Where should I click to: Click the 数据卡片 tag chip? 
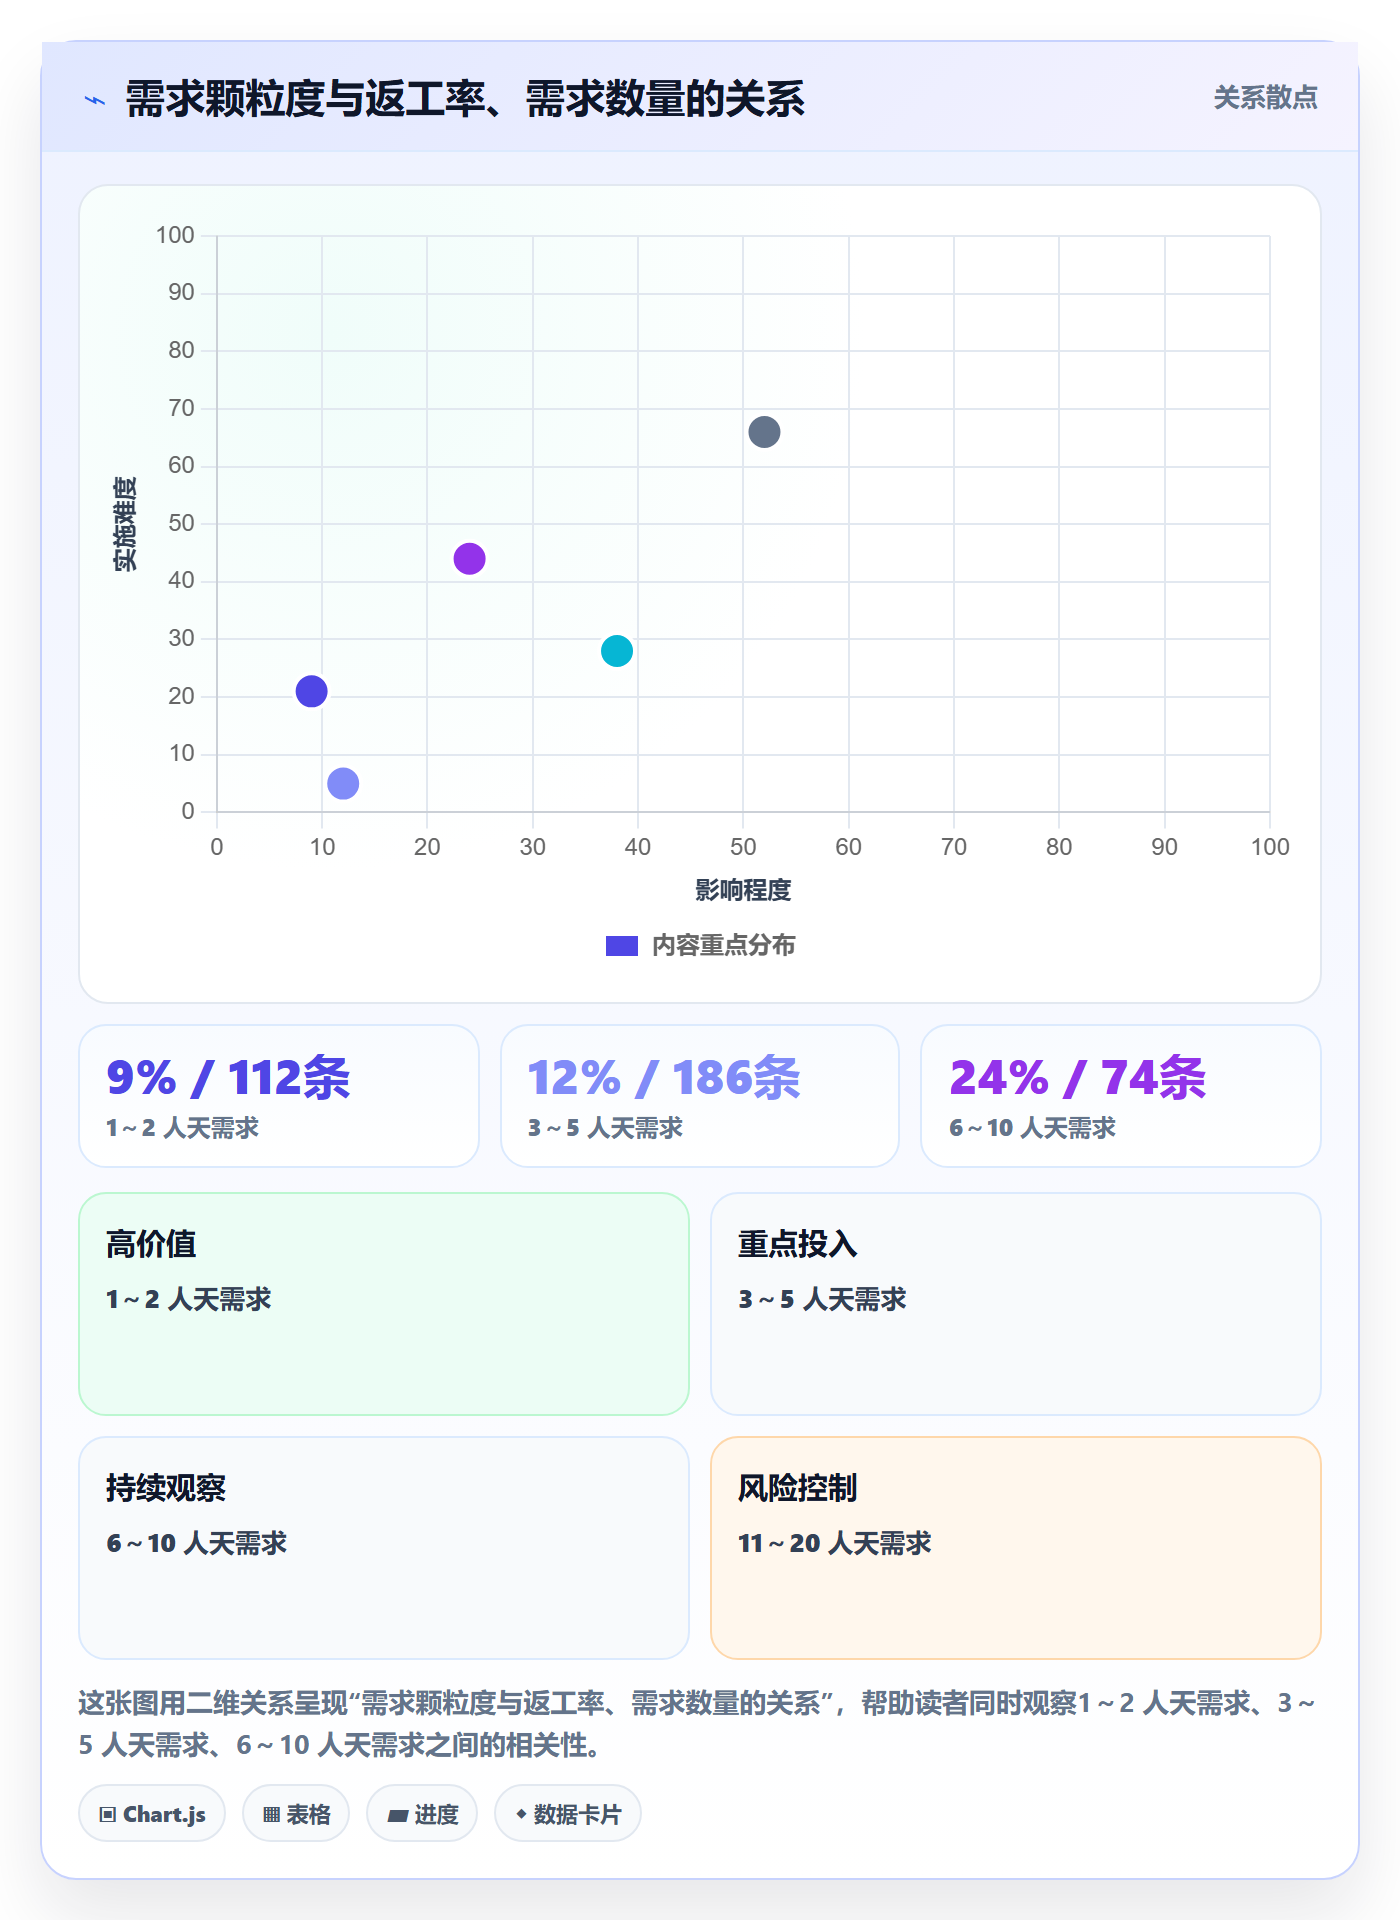[568, 1814]
